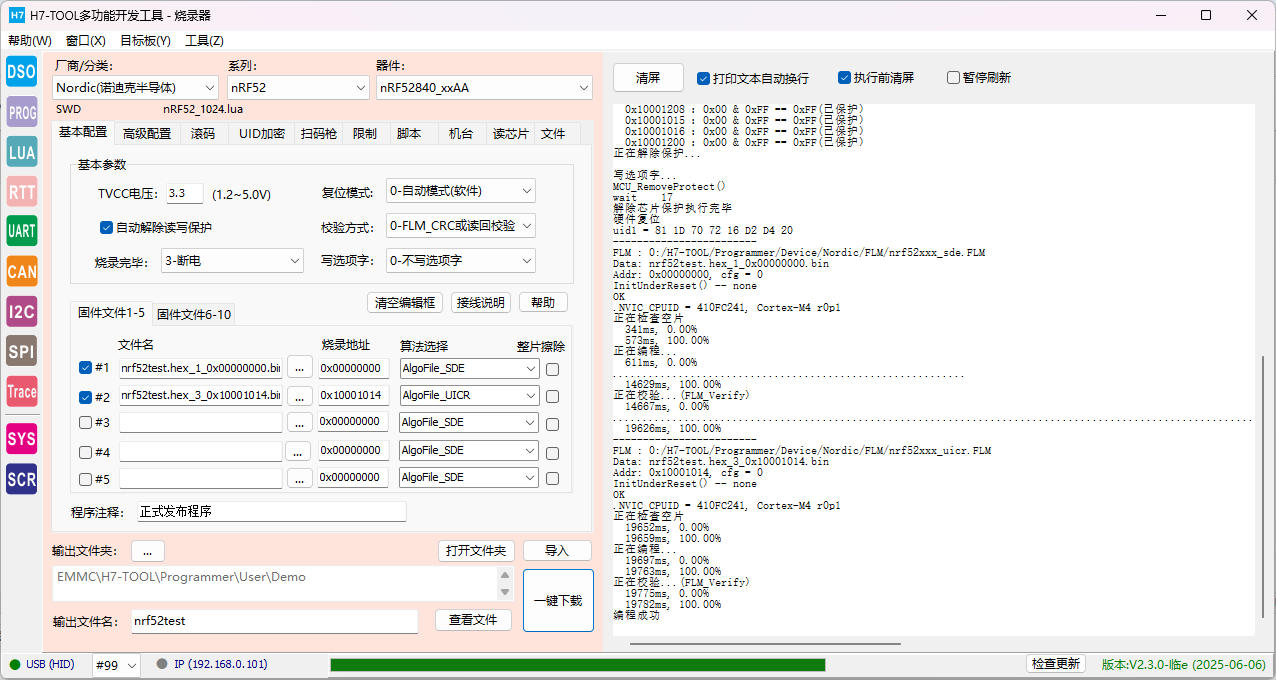
Task: Click the 检查更新 button
Action: [x=1055, y=664]
